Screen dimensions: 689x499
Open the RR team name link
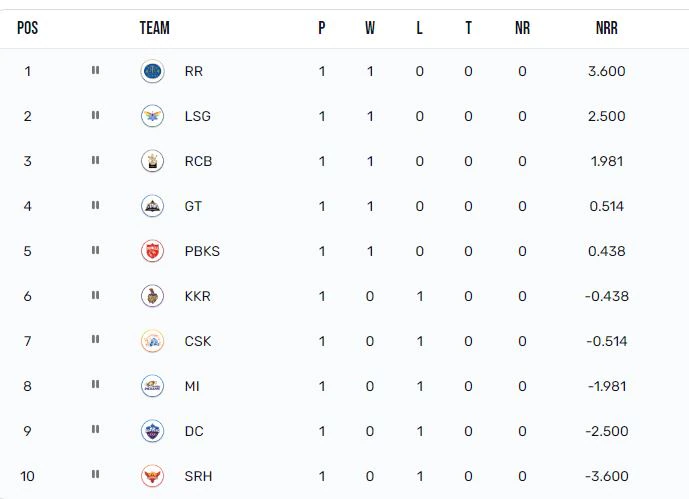(194, 71)
